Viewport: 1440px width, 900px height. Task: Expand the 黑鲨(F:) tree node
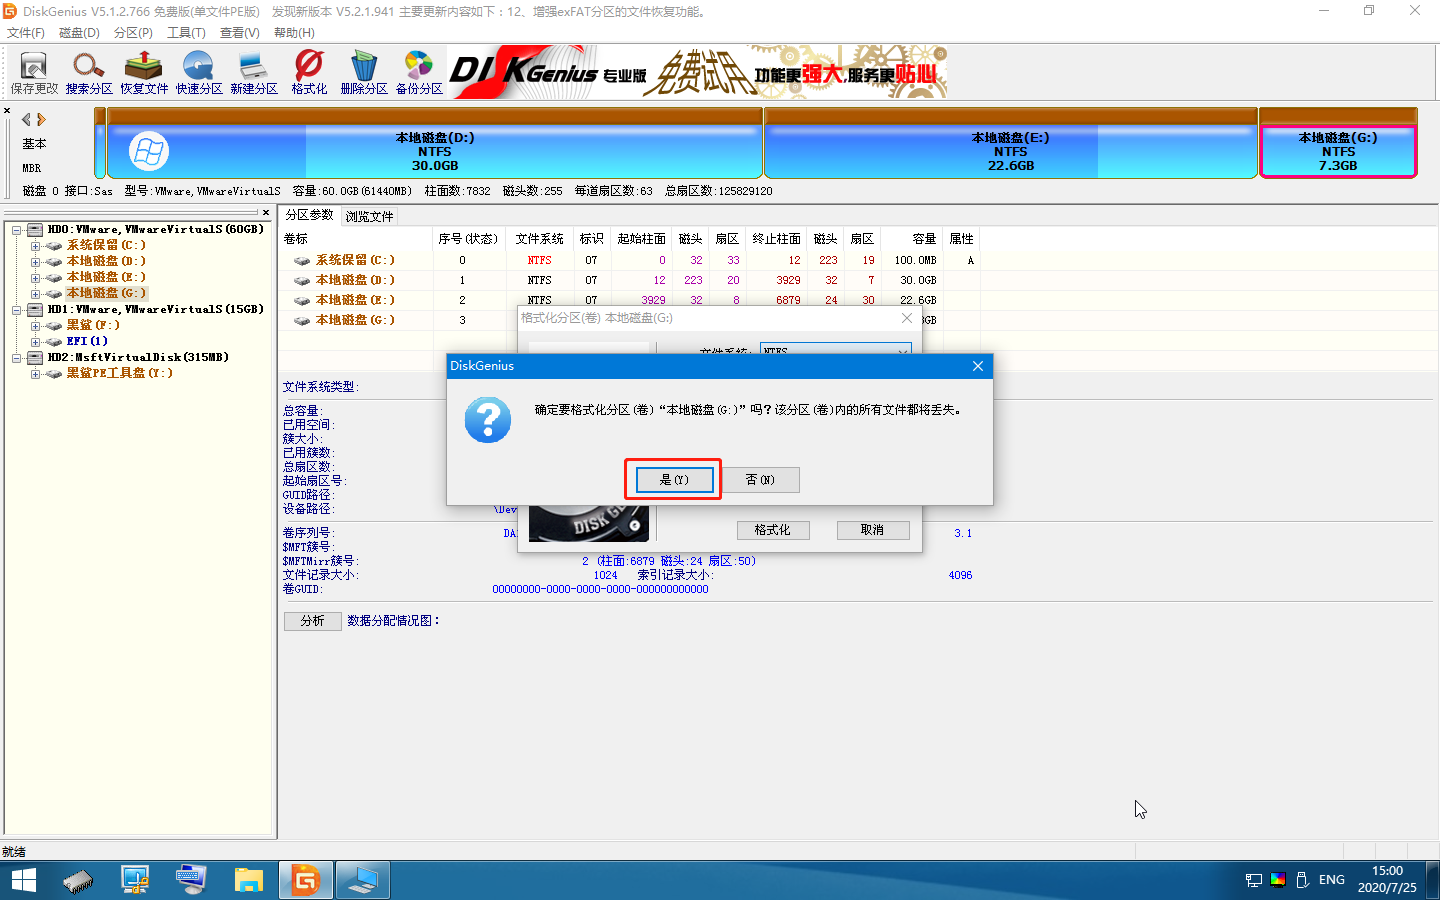click(x=35, y=326)
